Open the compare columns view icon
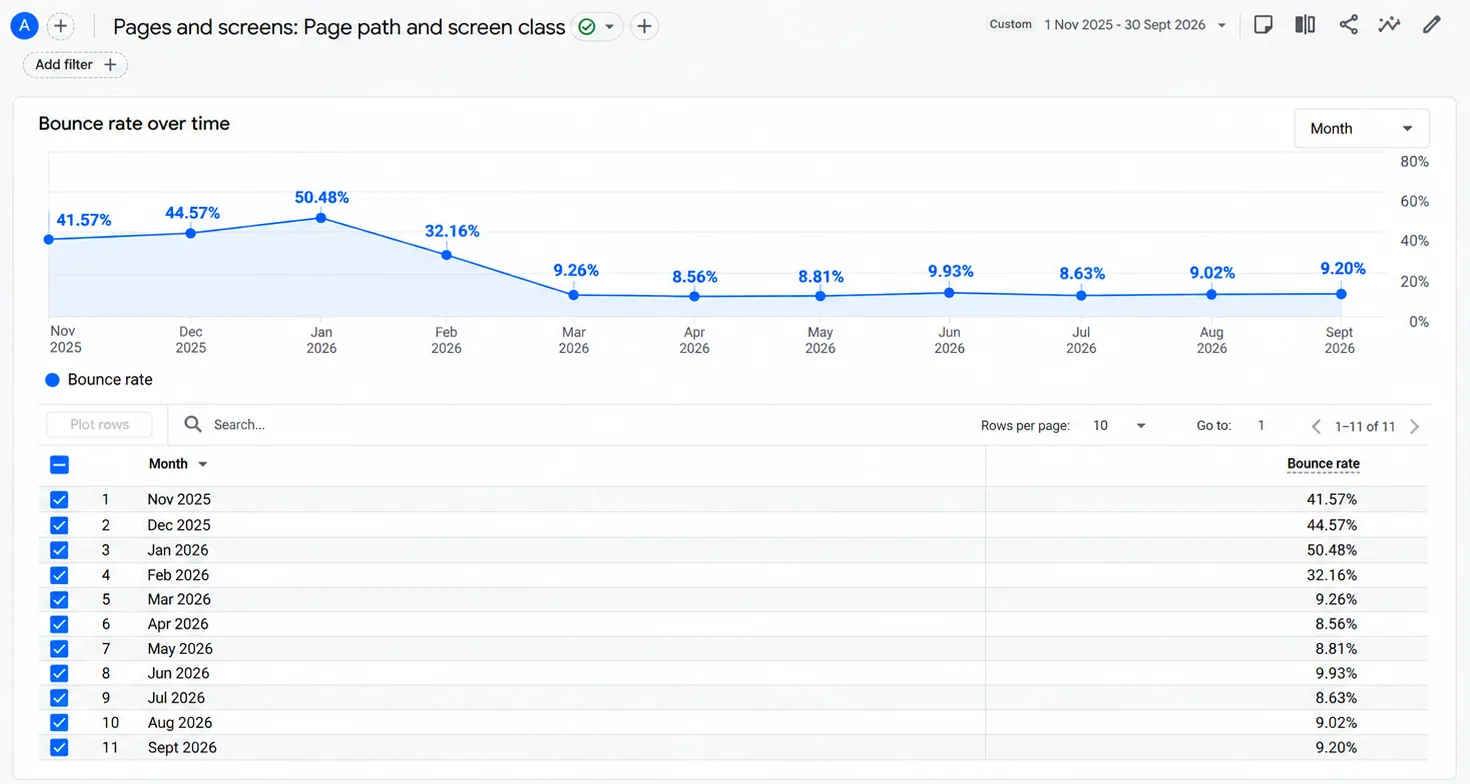The image size is (1470, 784). tap(1305, 25)
